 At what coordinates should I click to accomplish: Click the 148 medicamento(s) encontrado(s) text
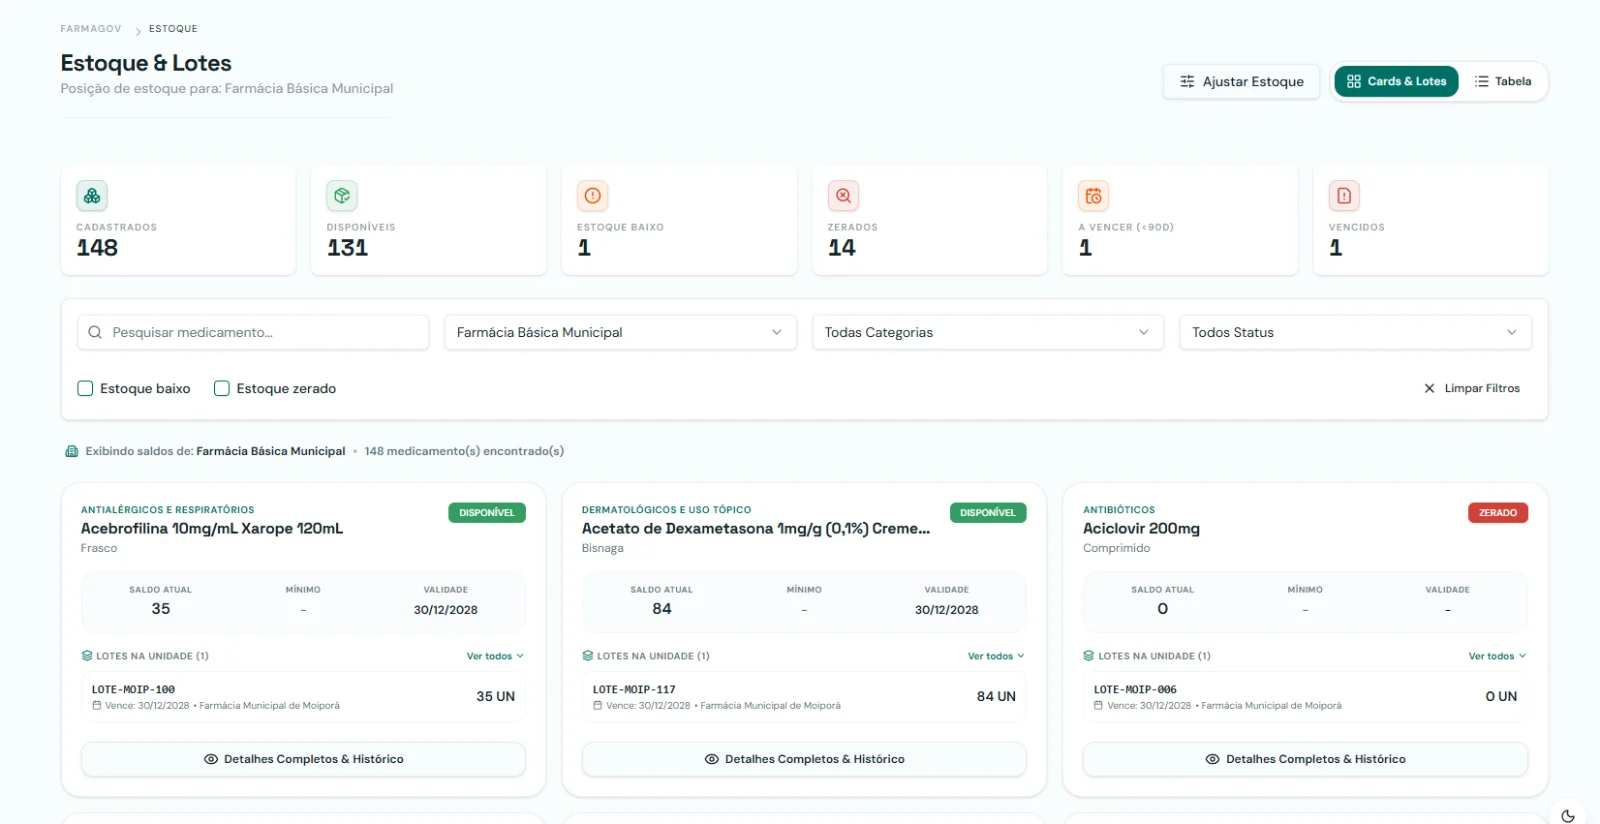pyautogui.click(x=464, y=451)
